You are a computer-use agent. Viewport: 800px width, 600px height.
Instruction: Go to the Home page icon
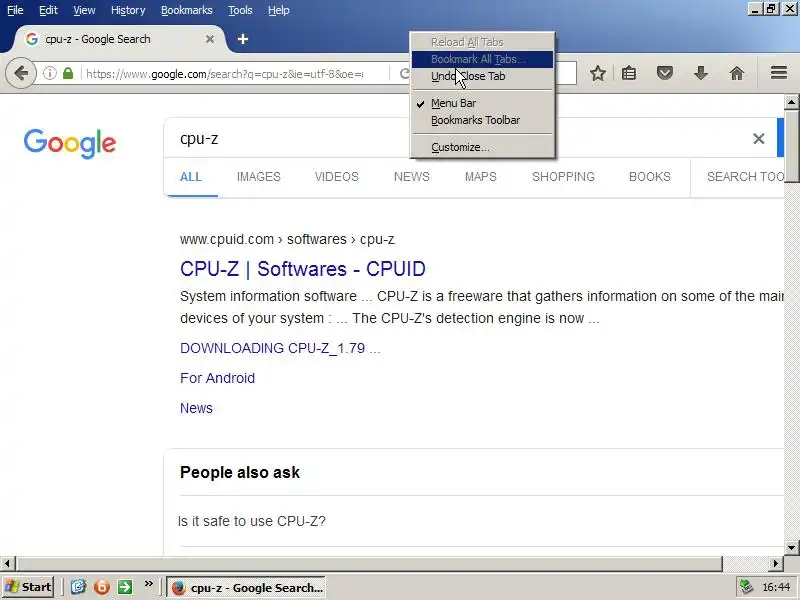[736, 73]
